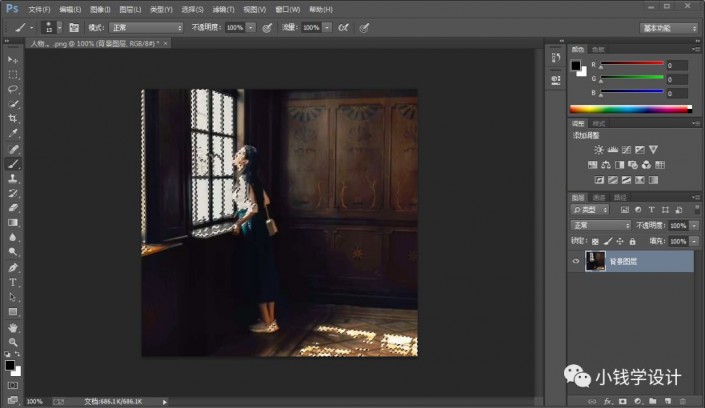Select the Lasso tool

pos(13,89)
